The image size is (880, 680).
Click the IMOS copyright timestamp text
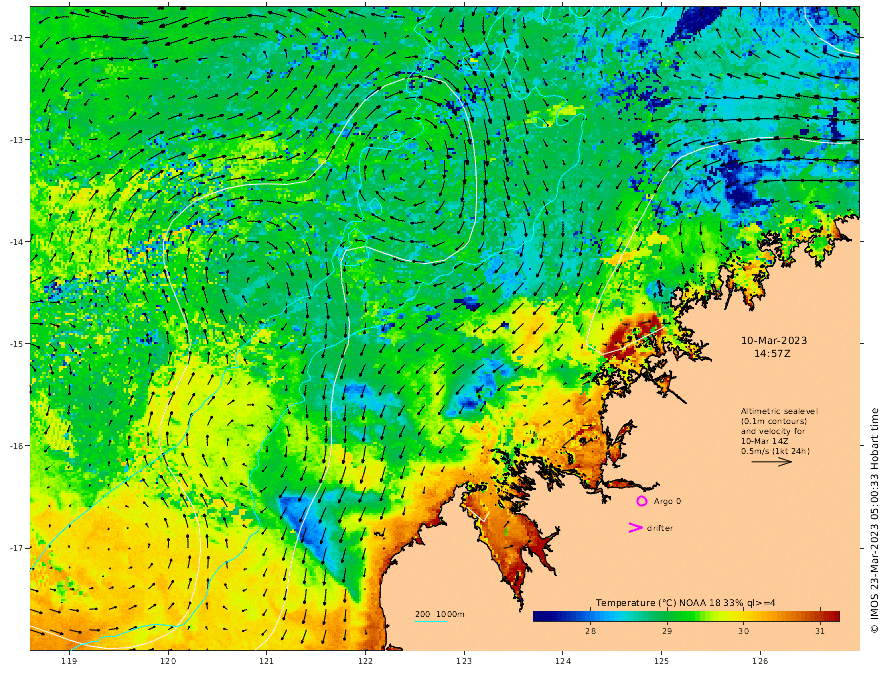(x=873, y=521)
